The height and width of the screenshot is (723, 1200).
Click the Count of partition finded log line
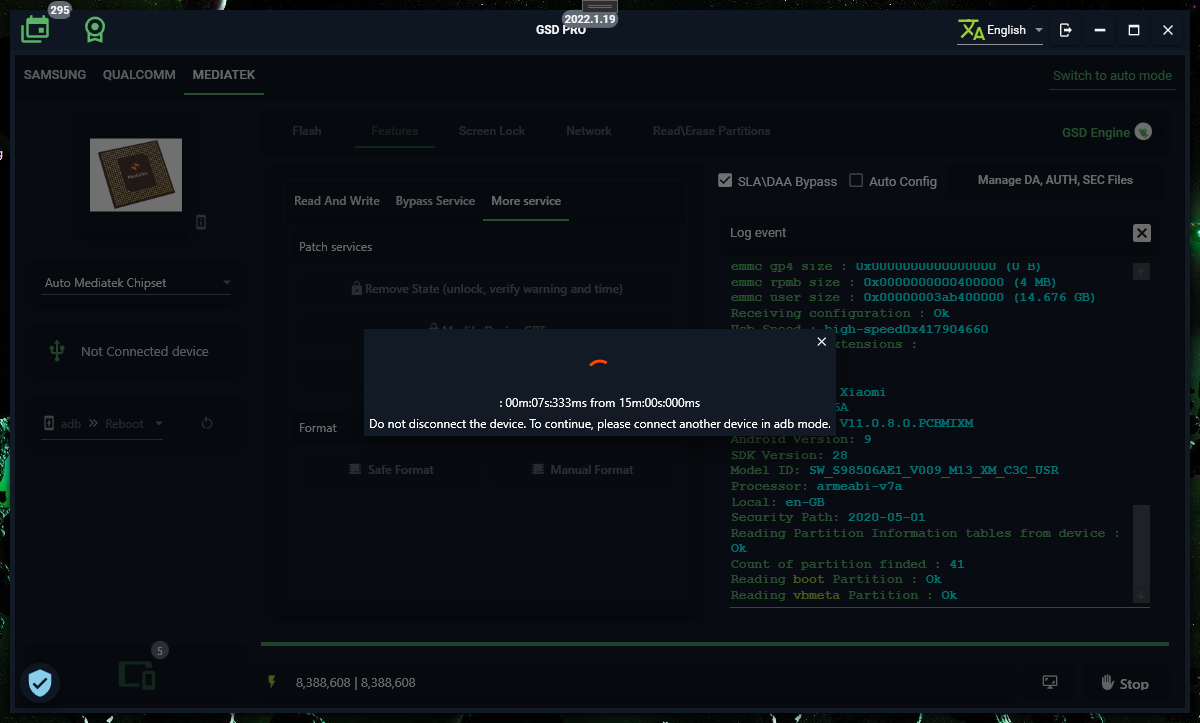[x=848, y=564]
